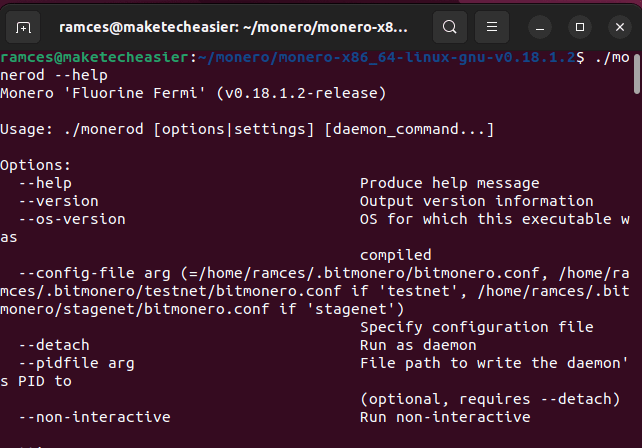Click the 'Run as daemon' description
The height and width of the screenshot is (448, 642).
[414, 345]
